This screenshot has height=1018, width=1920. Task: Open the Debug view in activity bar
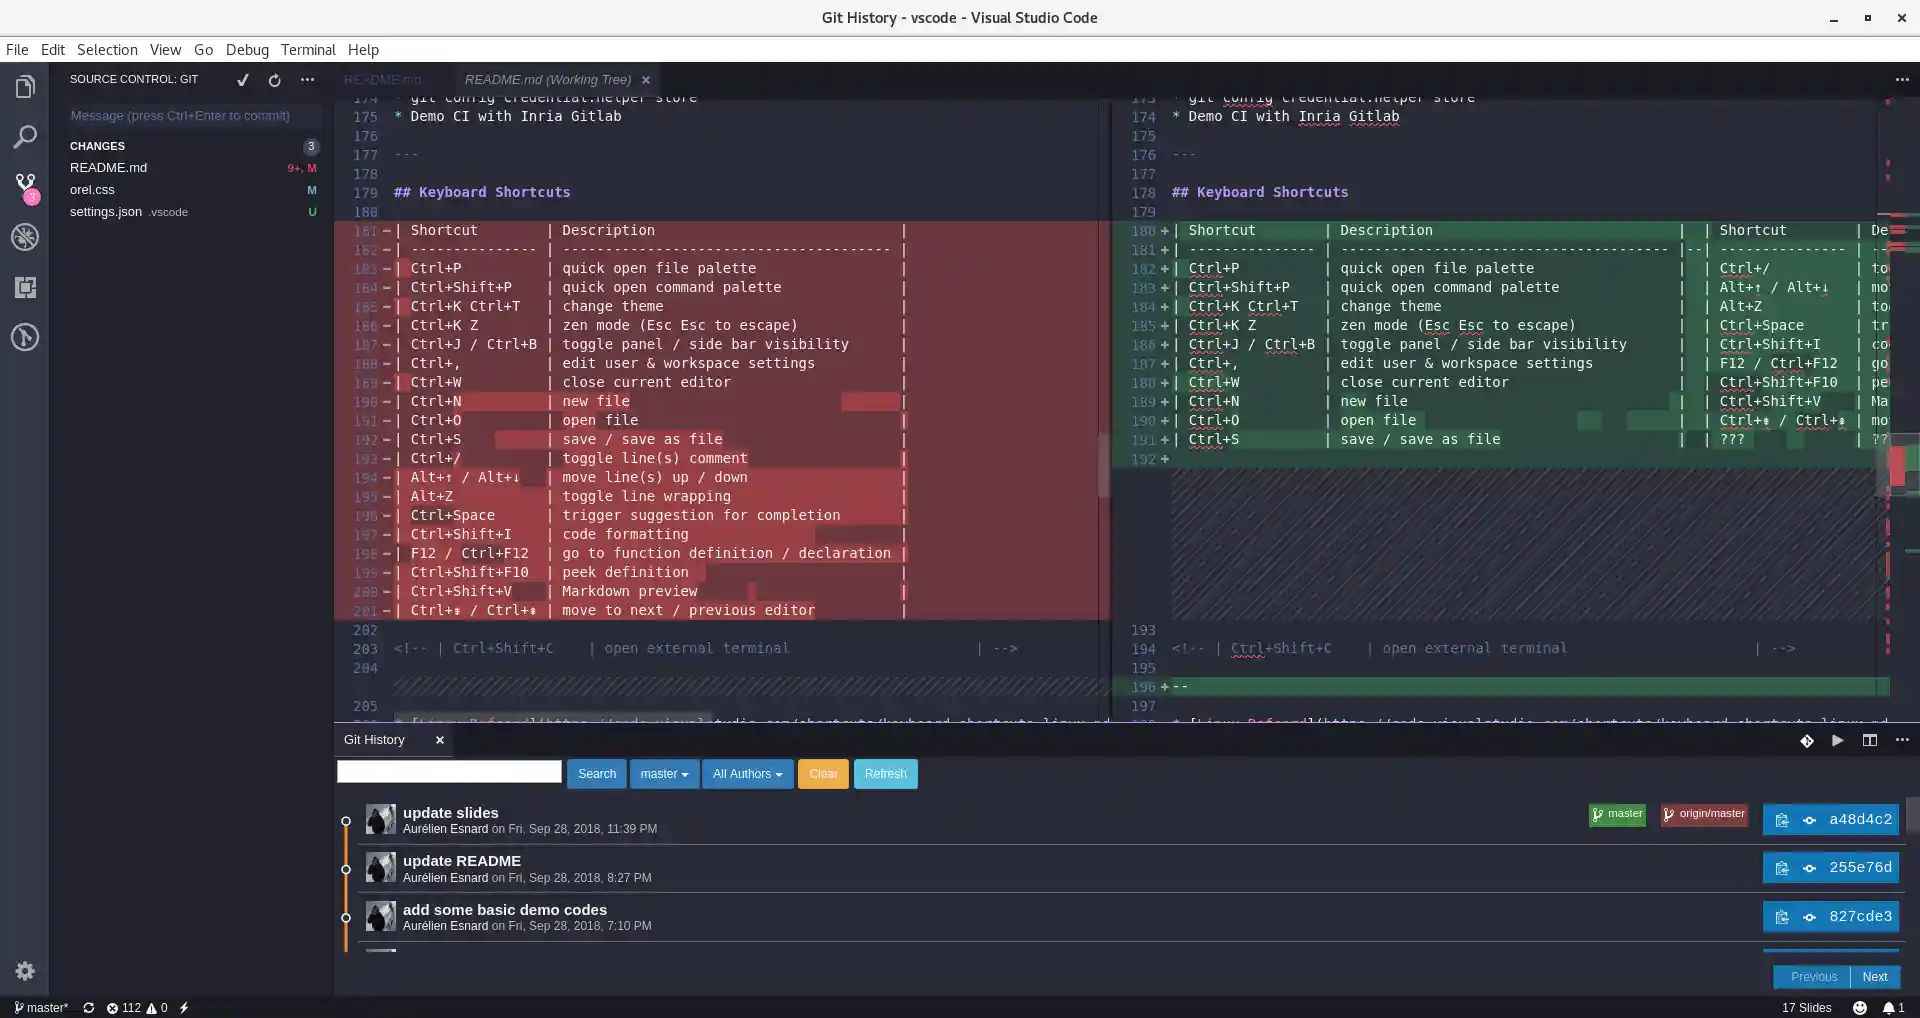tap(25, 237)
